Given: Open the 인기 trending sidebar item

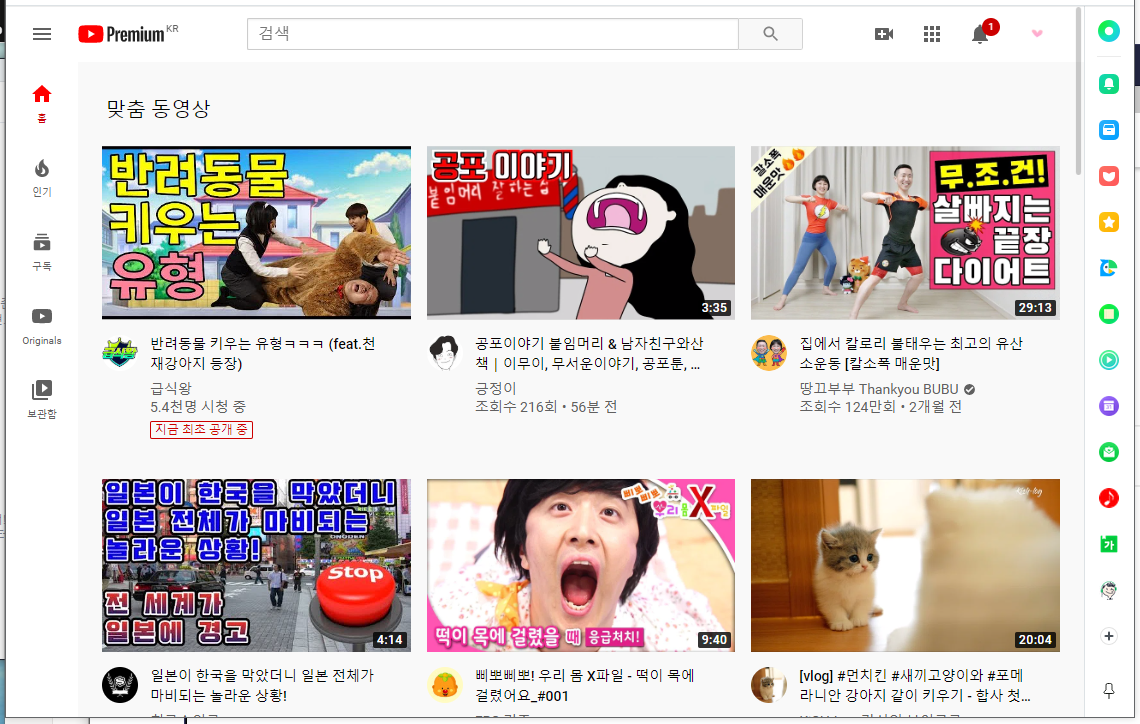Looking at the screenshot, I should coord(42,178).
